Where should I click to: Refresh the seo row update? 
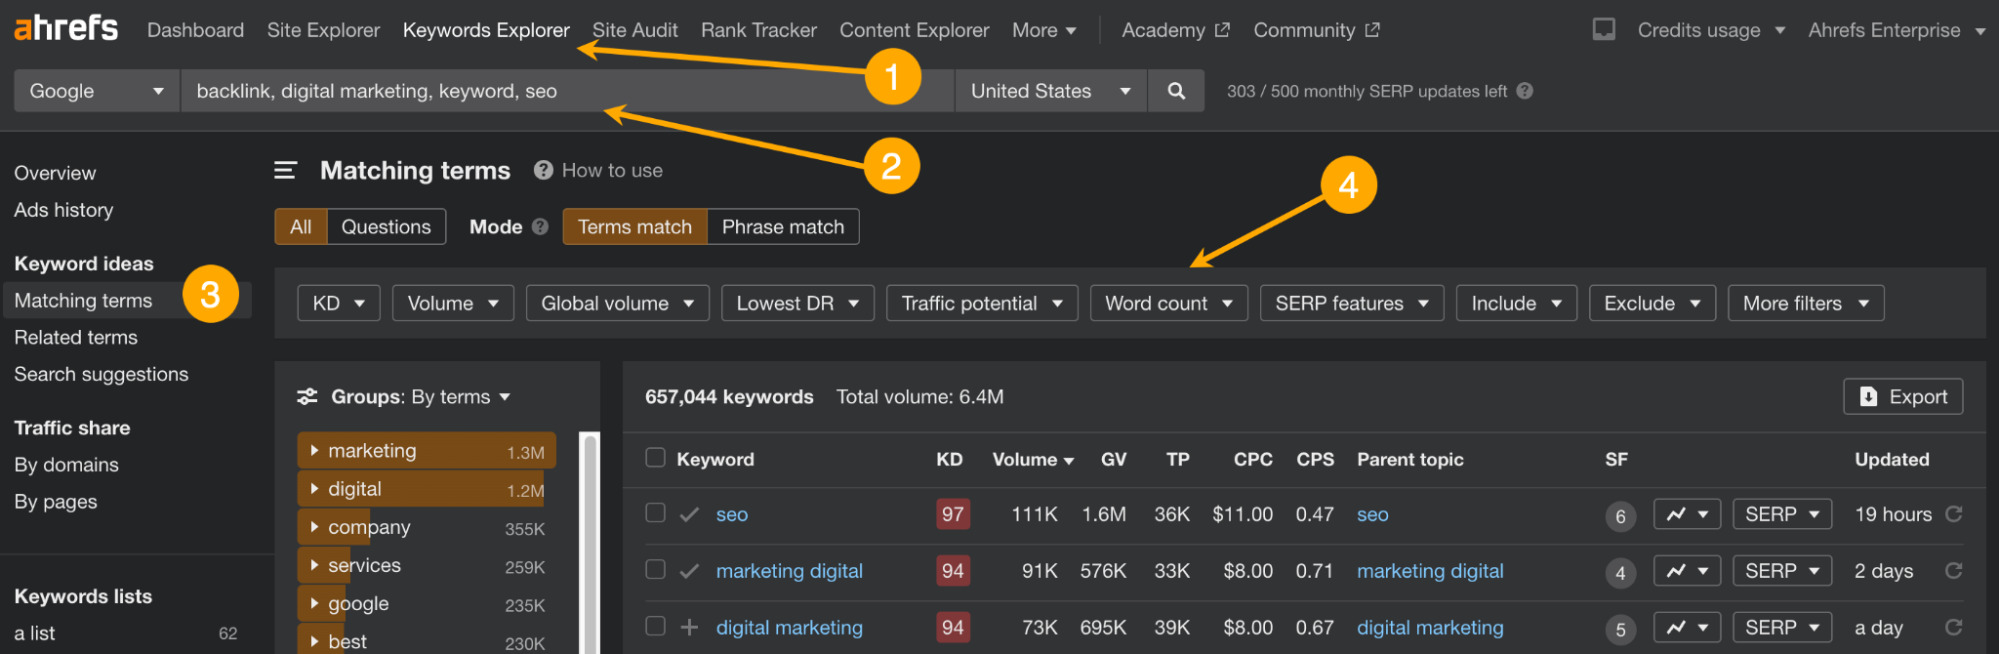1954,514
